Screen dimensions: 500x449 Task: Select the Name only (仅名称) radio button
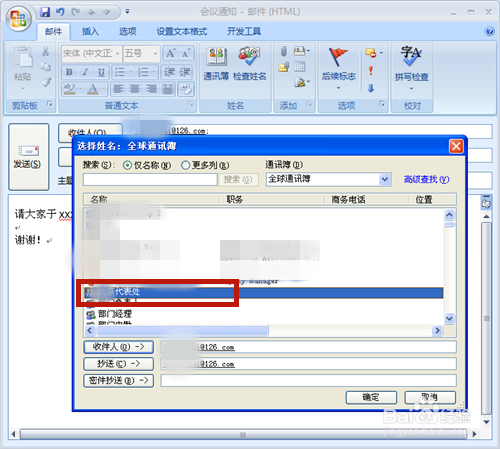coord(127,165)
